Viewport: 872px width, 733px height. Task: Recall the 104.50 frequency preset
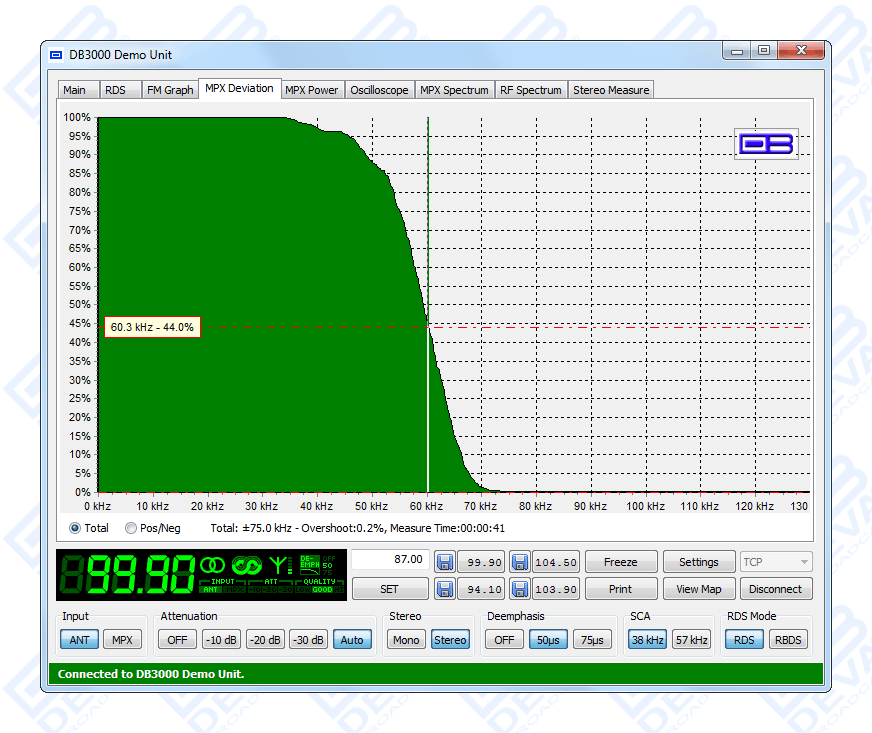tap(555, 562)
